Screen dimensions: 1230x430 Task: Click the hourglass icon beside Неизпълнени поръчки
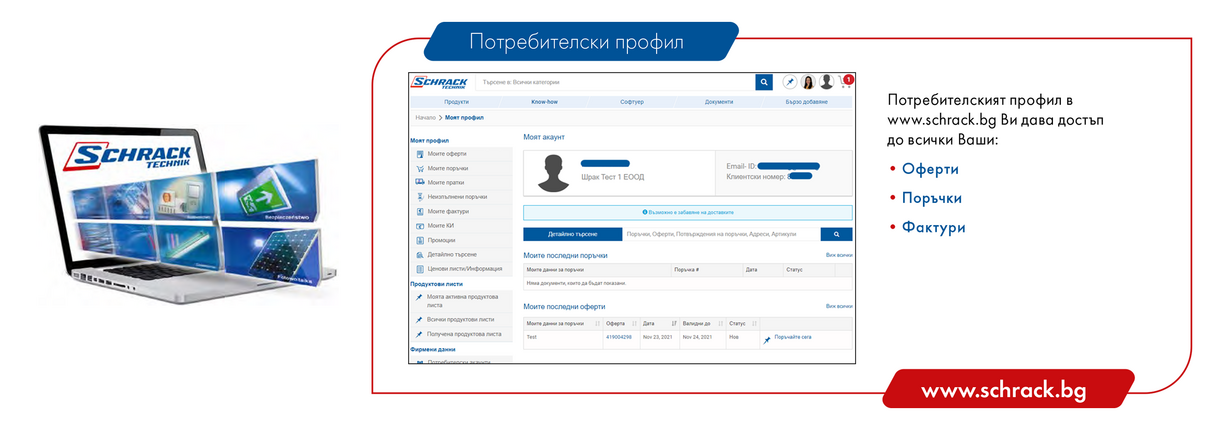tap(419, 197)
